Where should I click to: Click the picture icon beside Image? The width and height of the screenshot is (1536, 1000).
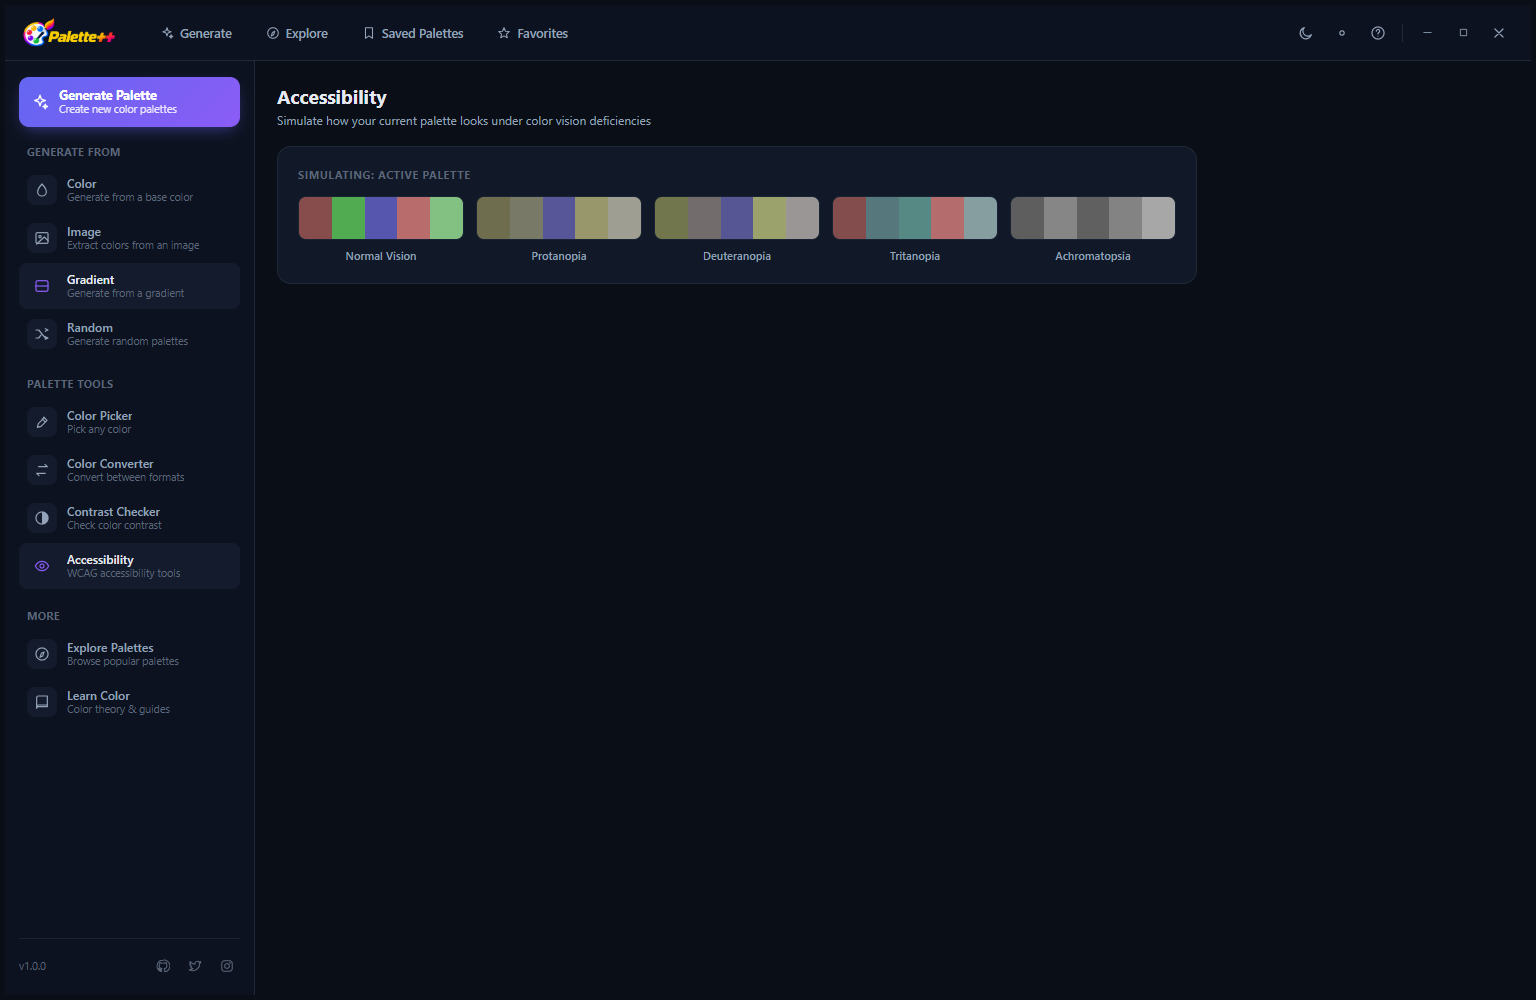tap(42, 238)
